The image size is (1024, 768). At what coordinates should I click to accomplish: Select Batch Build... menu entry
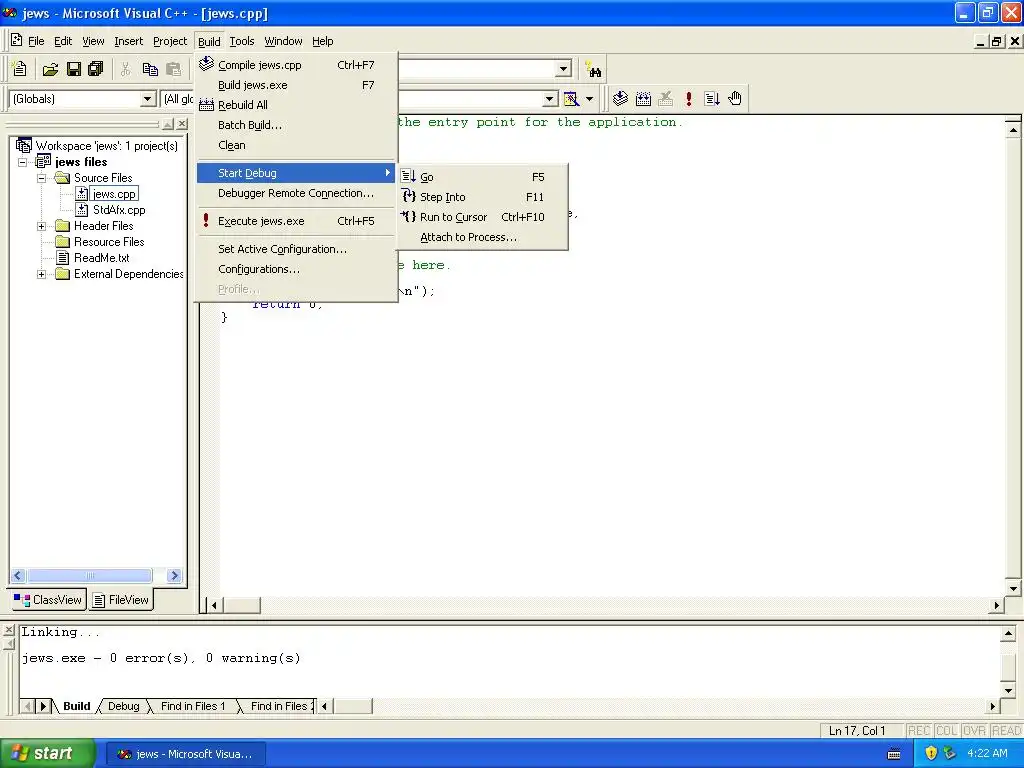click(x=296, y=125)
